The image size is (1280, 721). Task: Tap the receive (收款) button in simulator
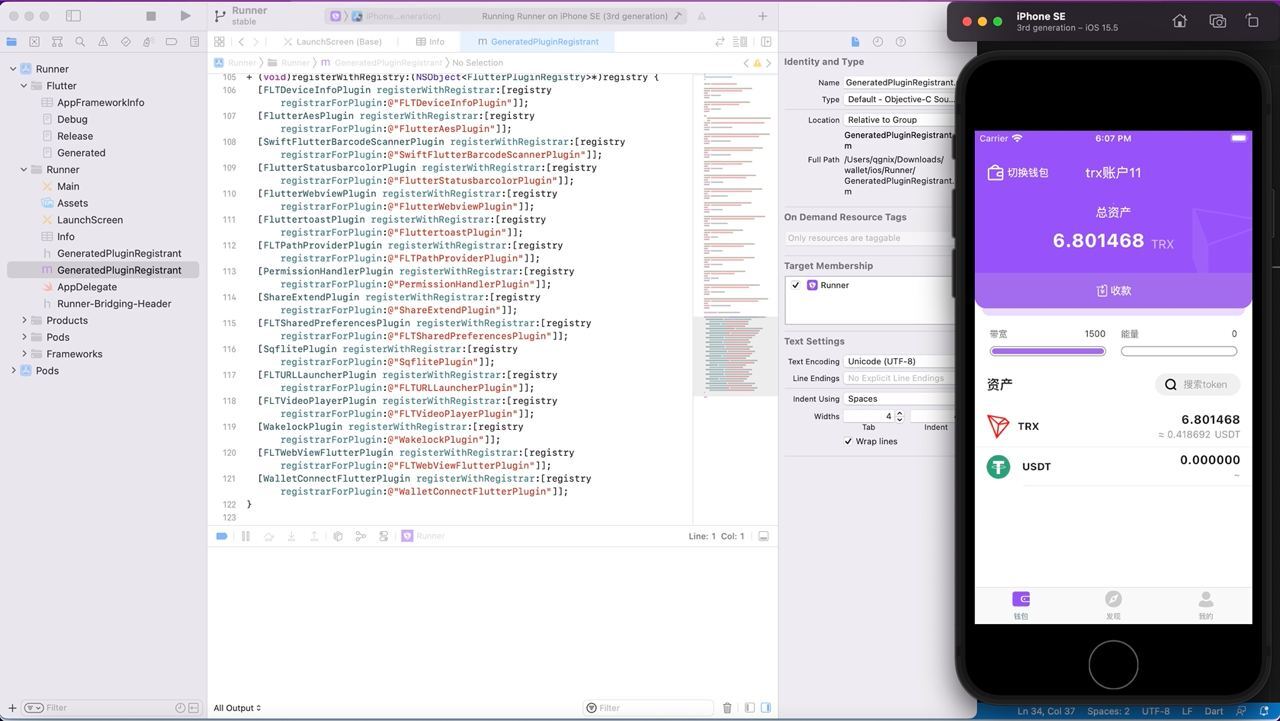[1113, 291]
